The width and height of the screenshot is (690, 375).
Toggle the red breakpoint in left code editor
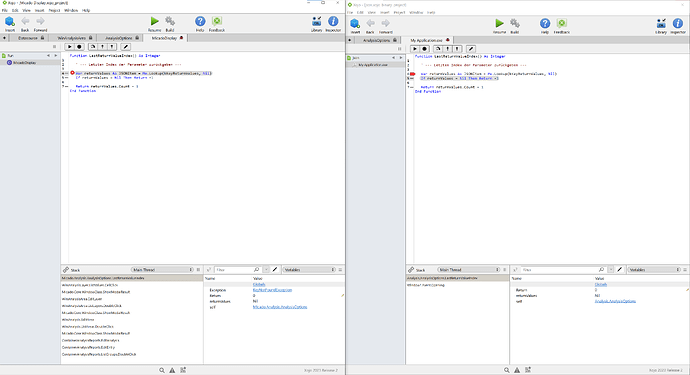(x=72, y=73)
